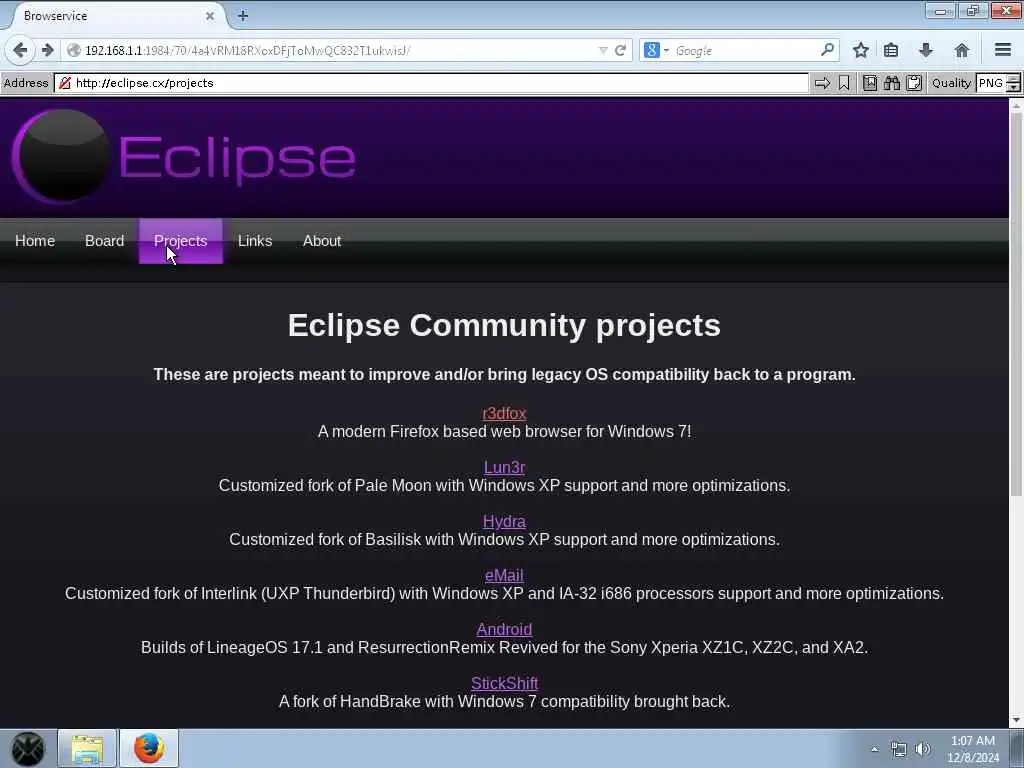Click the Browservice Go arrow button
Screen dimensions: 1024x768
coord(822,83)
